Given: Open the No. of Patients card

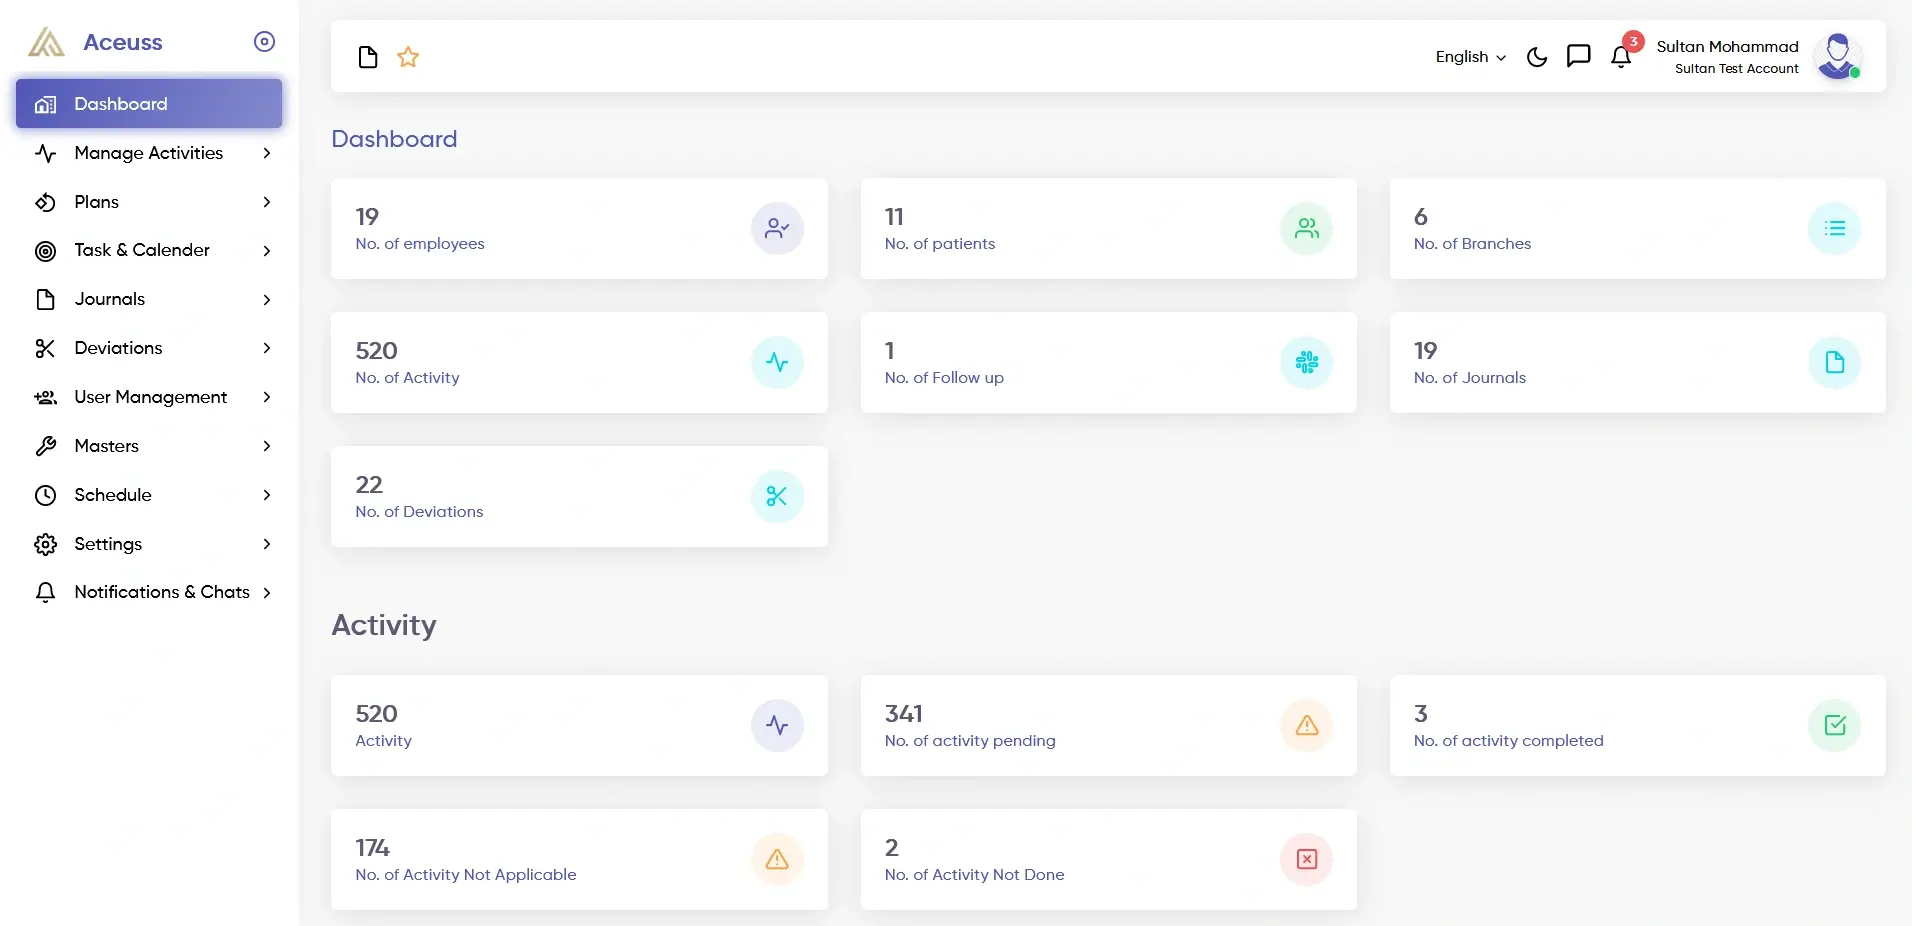Looking at the screenshot, I should click(x=1108, y=228).
